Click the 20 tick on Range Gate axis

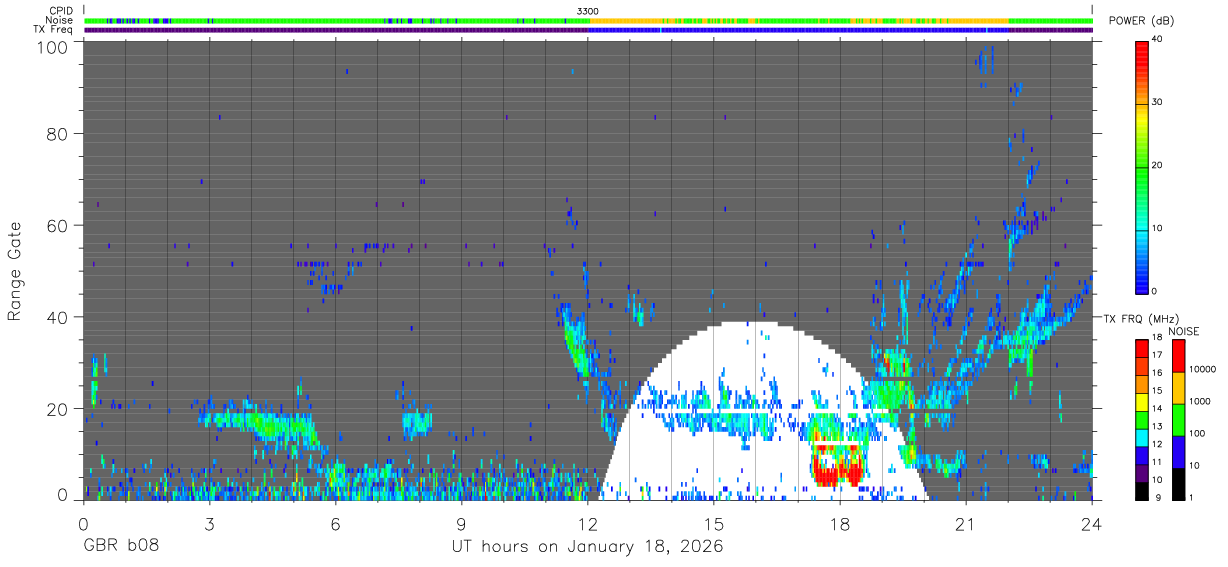58,409
